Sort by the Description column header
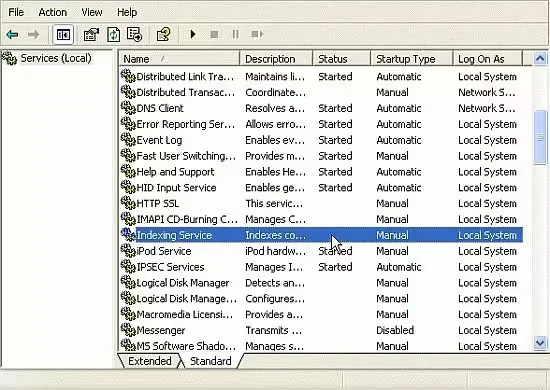550x390 pixels. click(276, 59)
